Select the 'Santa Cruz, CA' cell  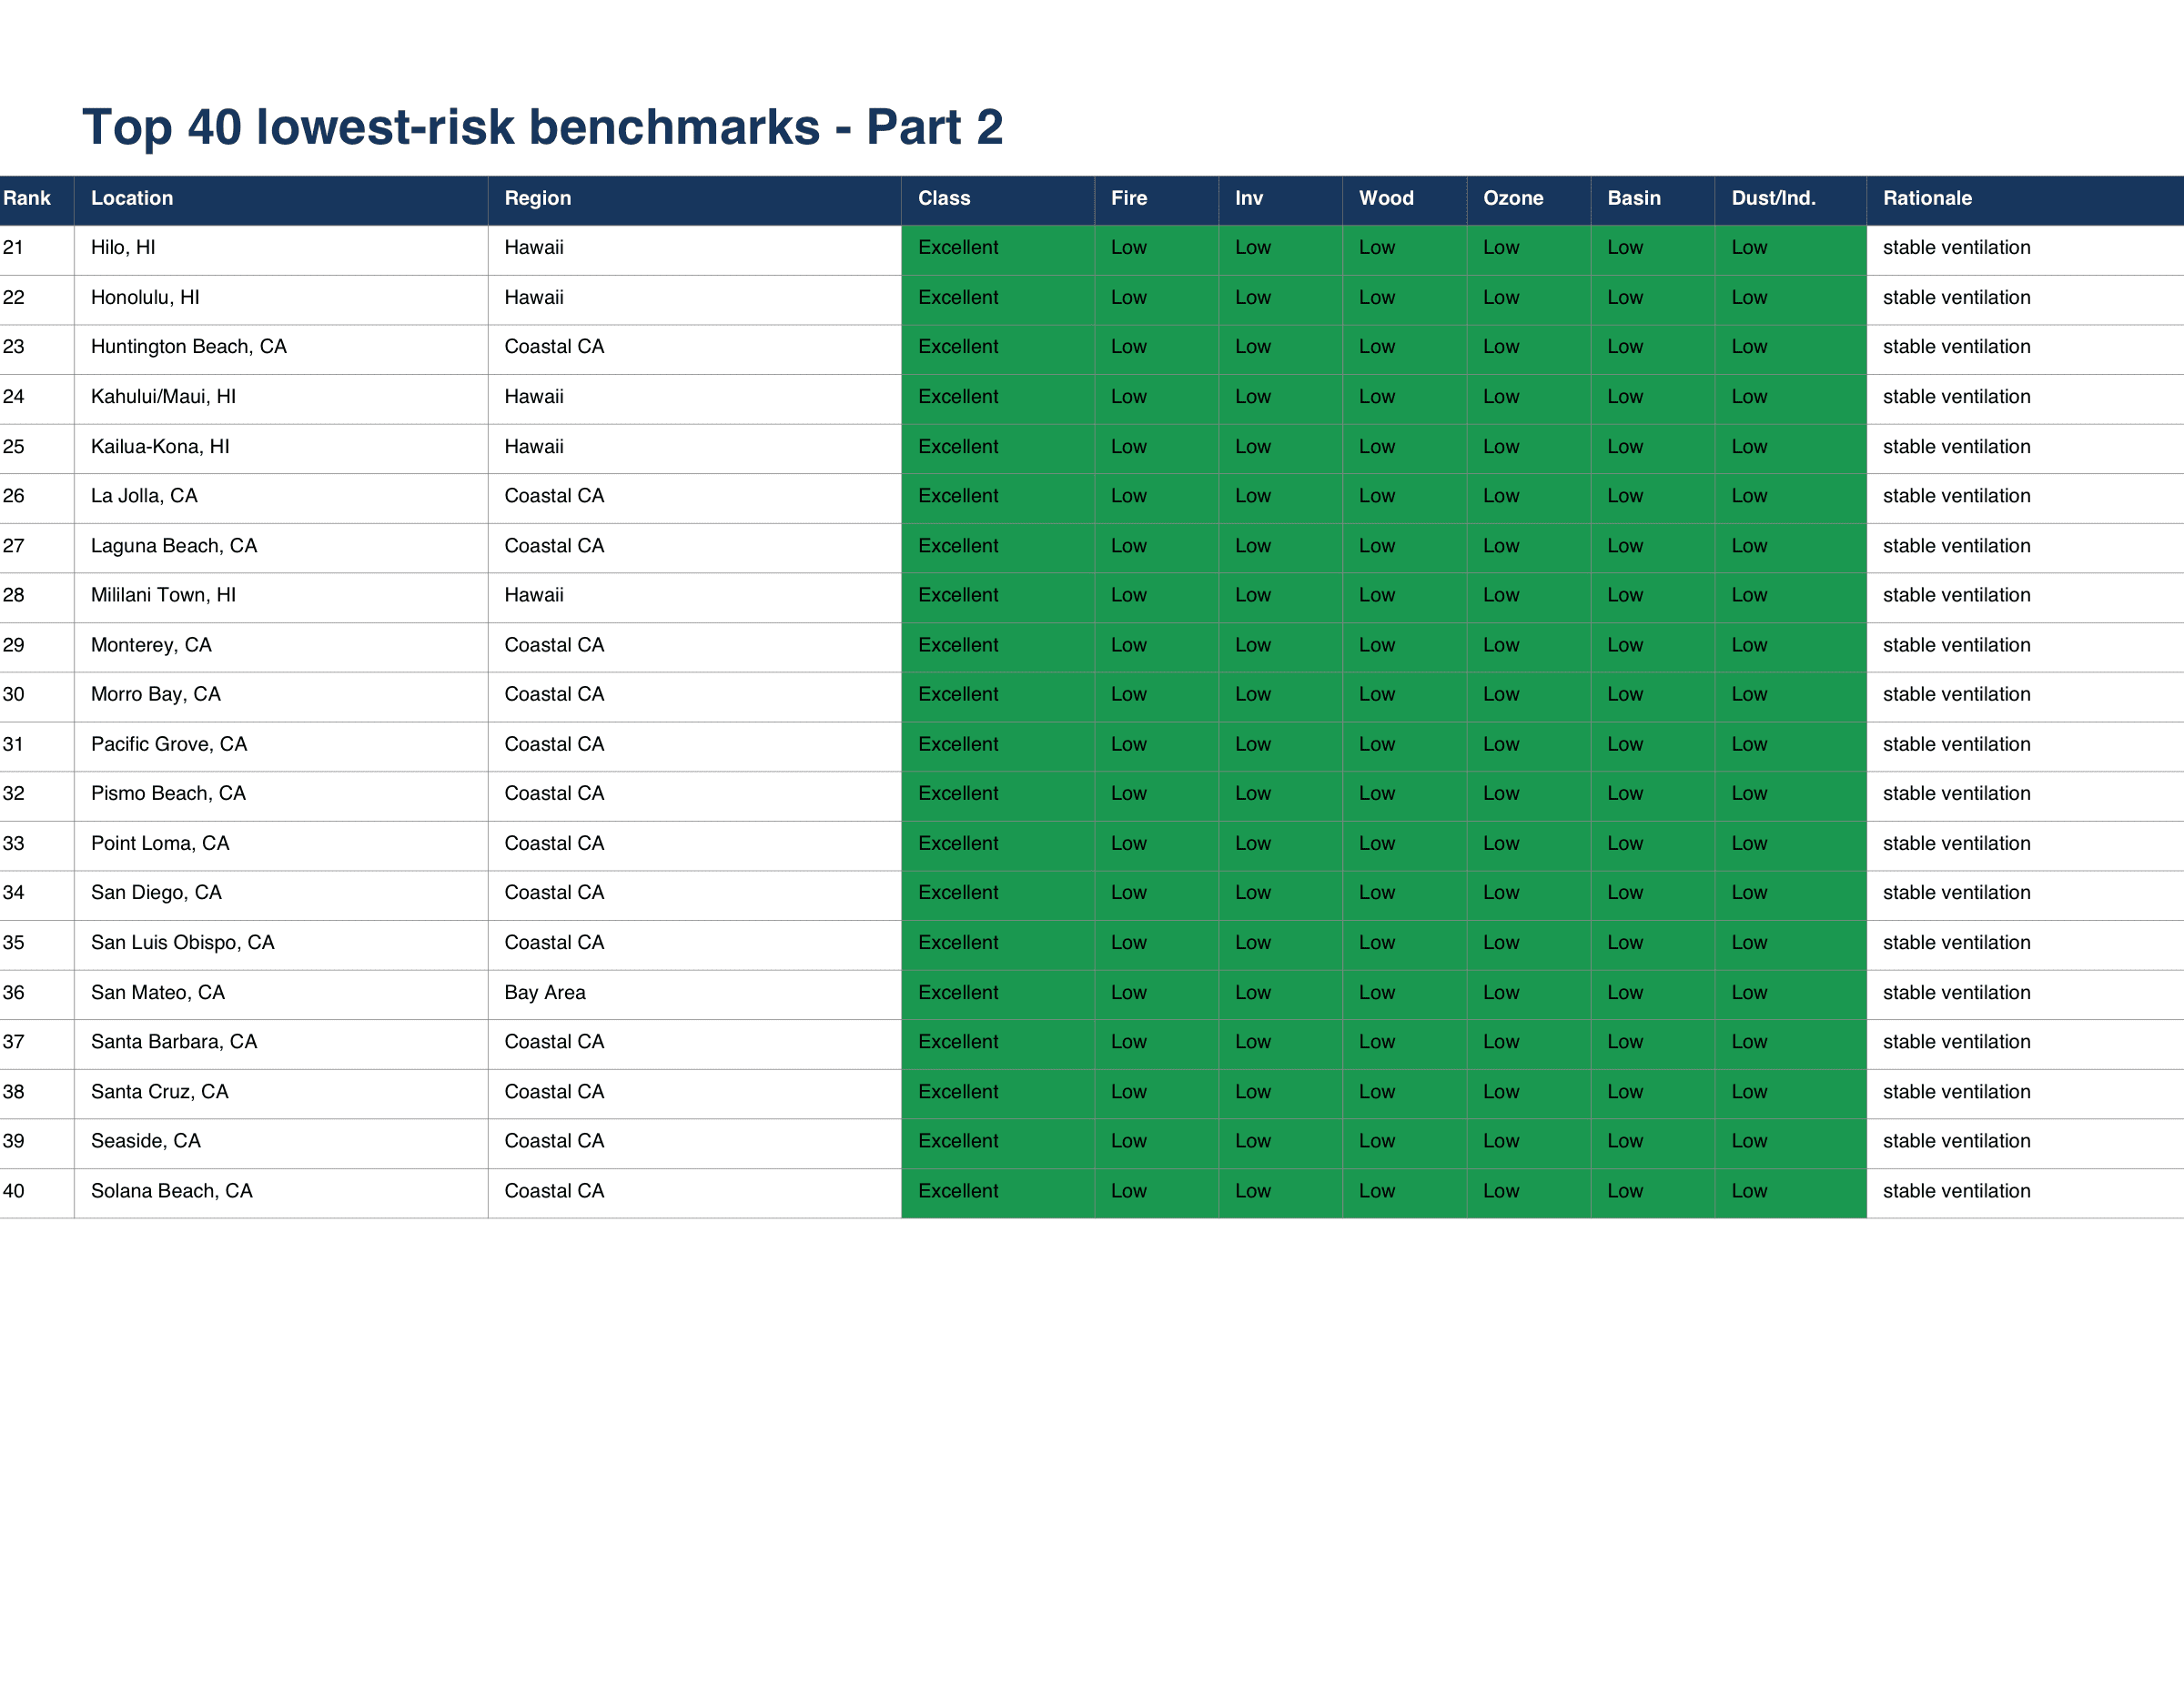[x=281, y=1093]
